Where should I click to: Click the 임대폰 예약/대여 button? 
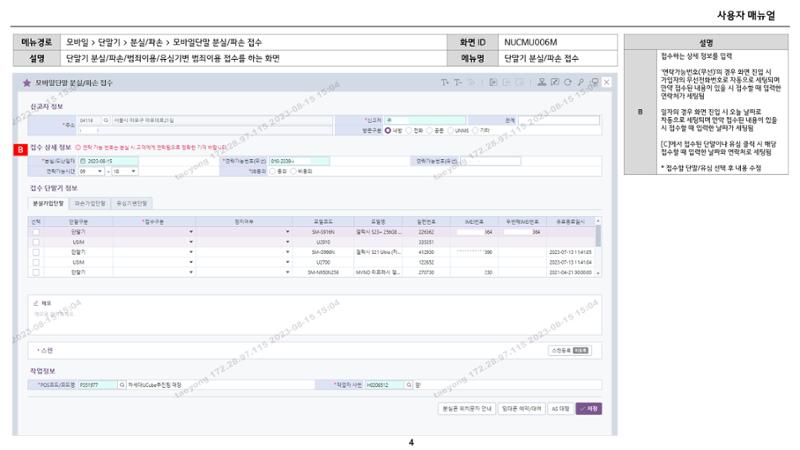521,409
